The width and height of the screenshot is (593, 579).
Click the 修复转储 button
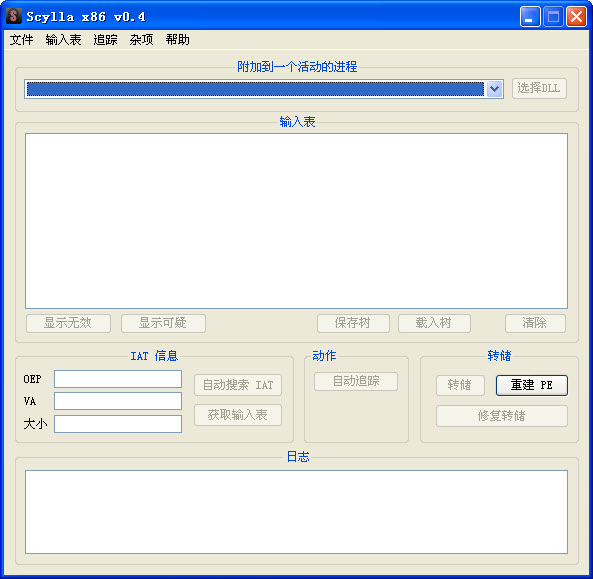pos(501,416)
